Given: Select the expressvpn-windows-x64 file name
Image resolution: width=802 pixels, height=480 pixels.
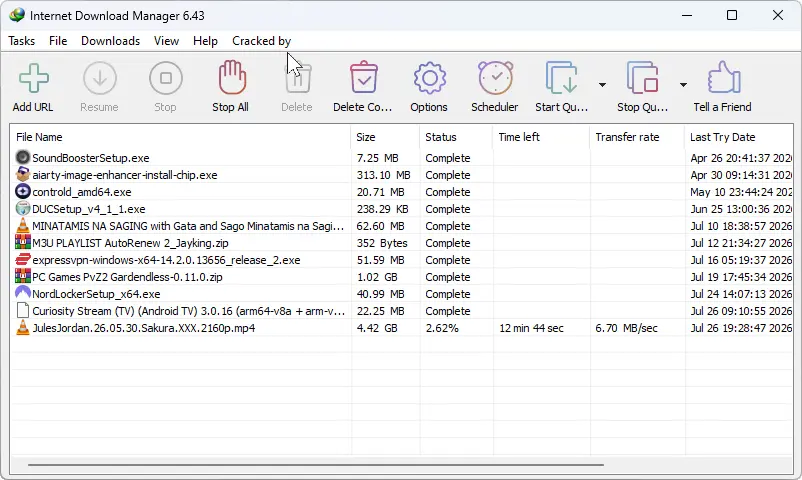Looking at the screenshot, I should pos(166,260).
